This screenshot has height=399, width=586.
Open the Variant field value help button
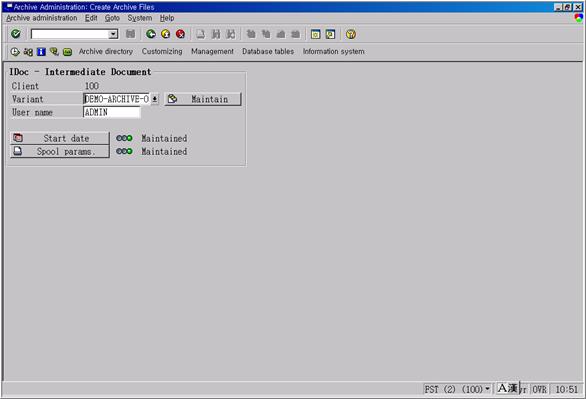point(155,99)
